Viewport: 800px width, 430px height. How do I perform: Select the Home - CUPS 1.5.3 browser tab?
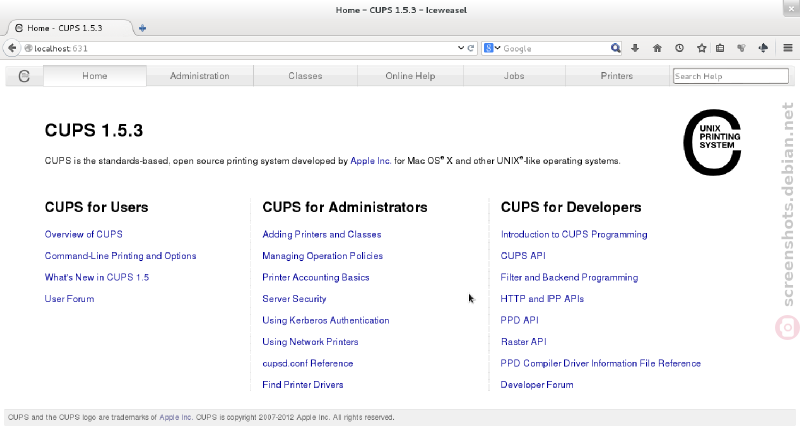click(x=69, y=28)
